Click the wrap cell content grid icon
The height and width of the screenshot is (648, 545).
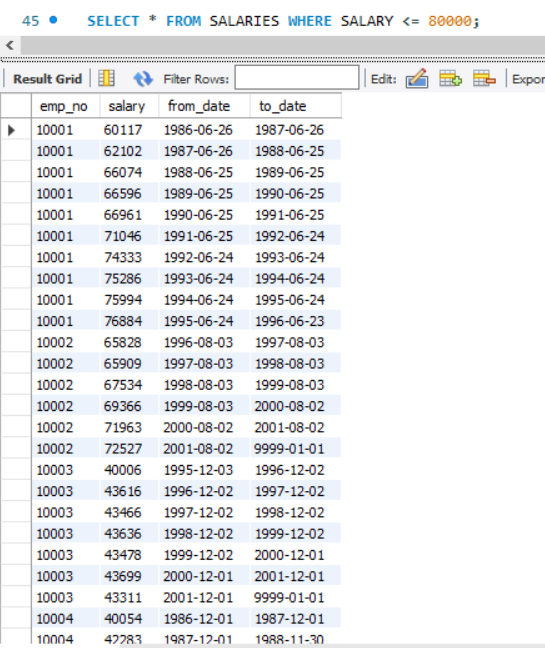coord(106,78)
